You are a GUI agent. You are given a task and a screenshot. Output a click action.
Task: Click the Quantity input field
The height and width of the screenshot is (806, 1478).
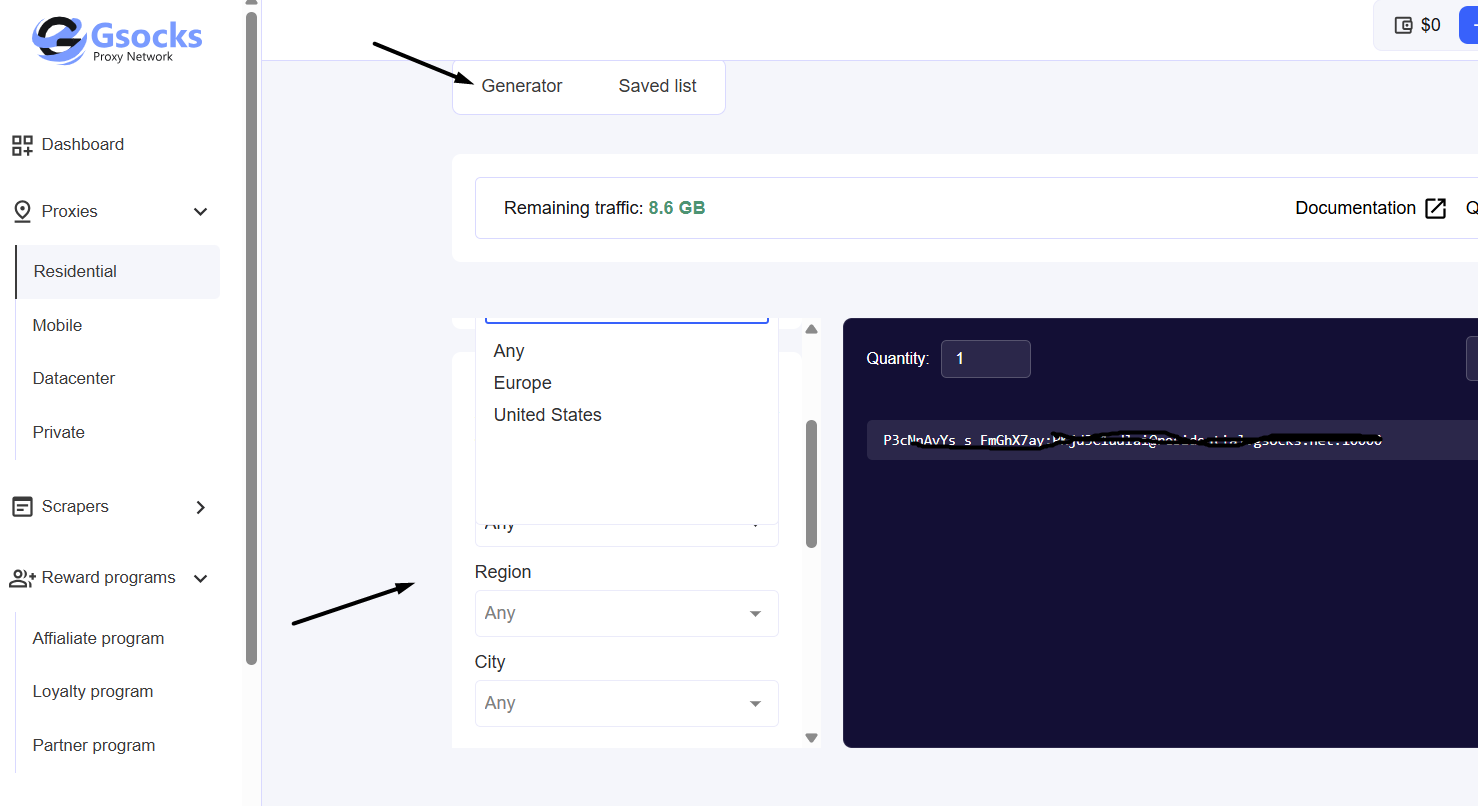tap(986, 359)
